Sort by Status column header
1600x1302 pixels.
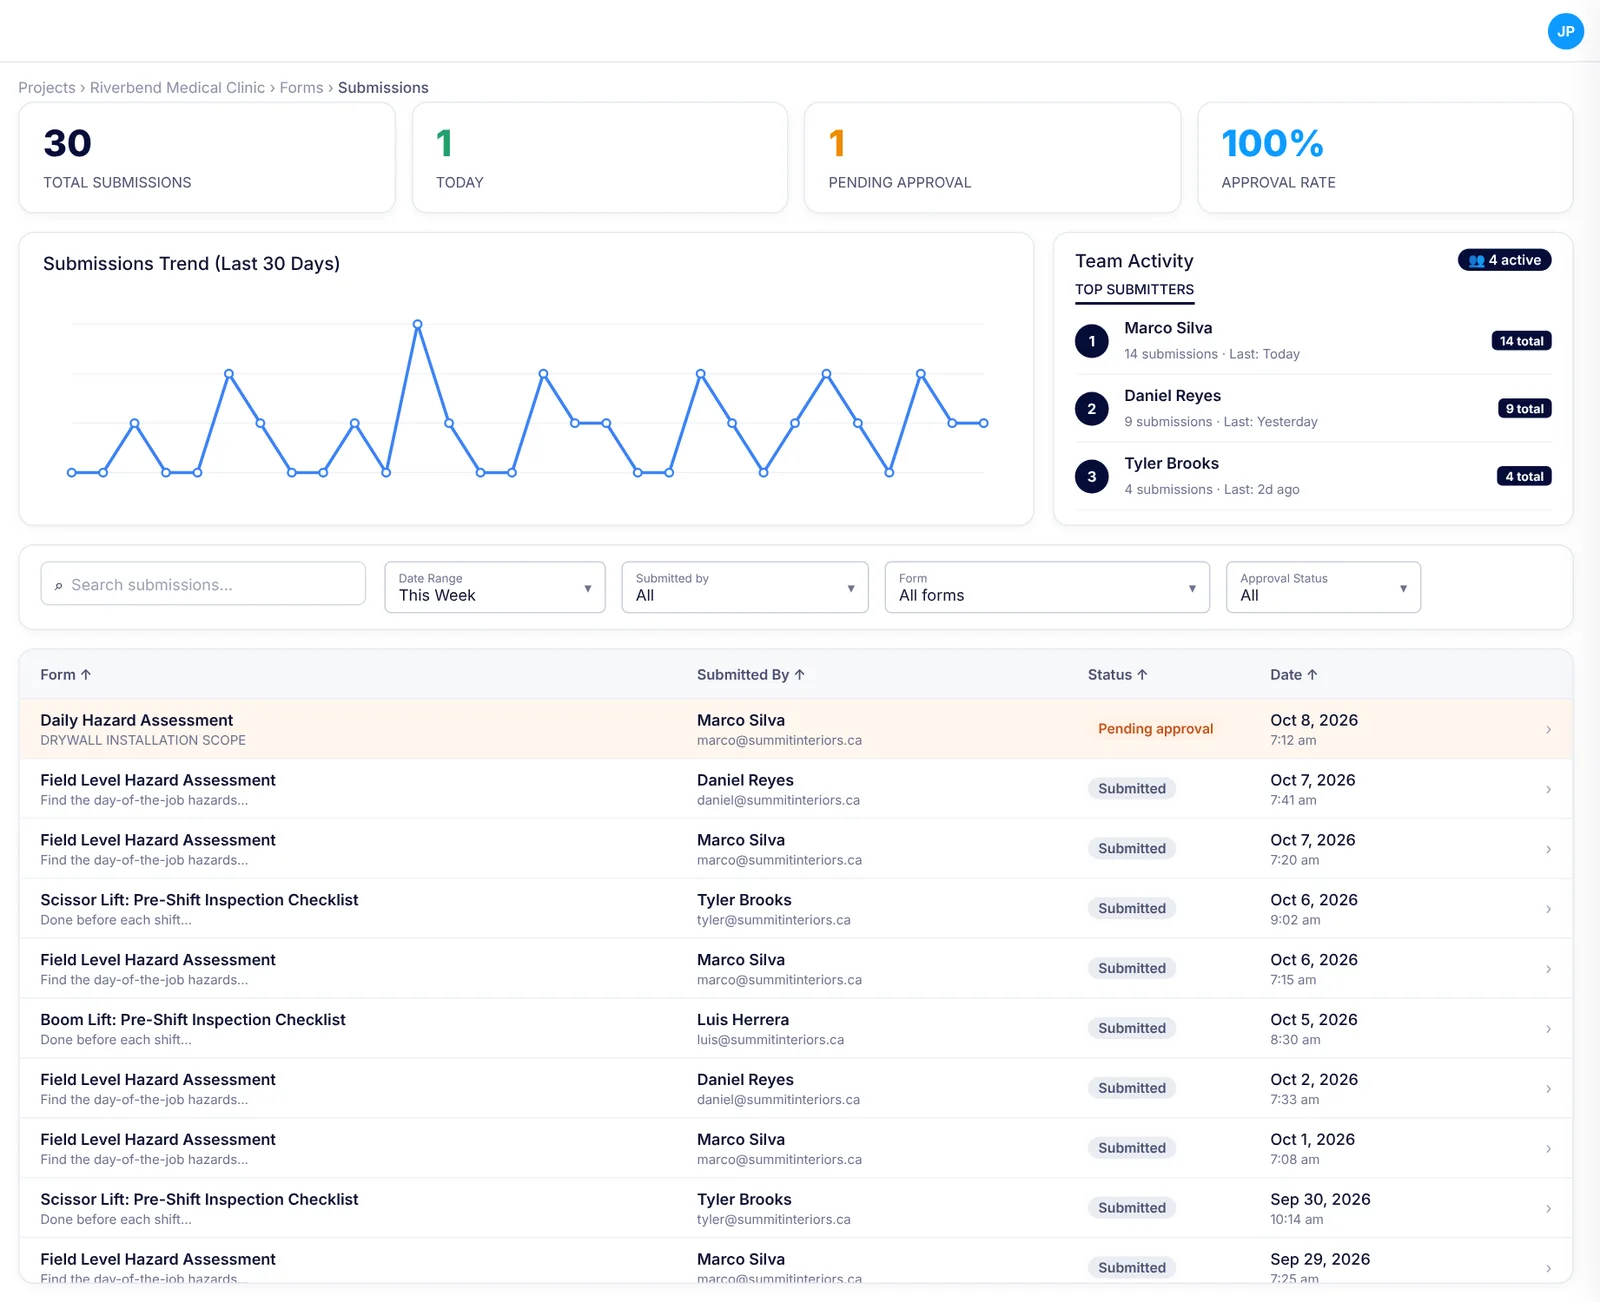click(1118, 675)
